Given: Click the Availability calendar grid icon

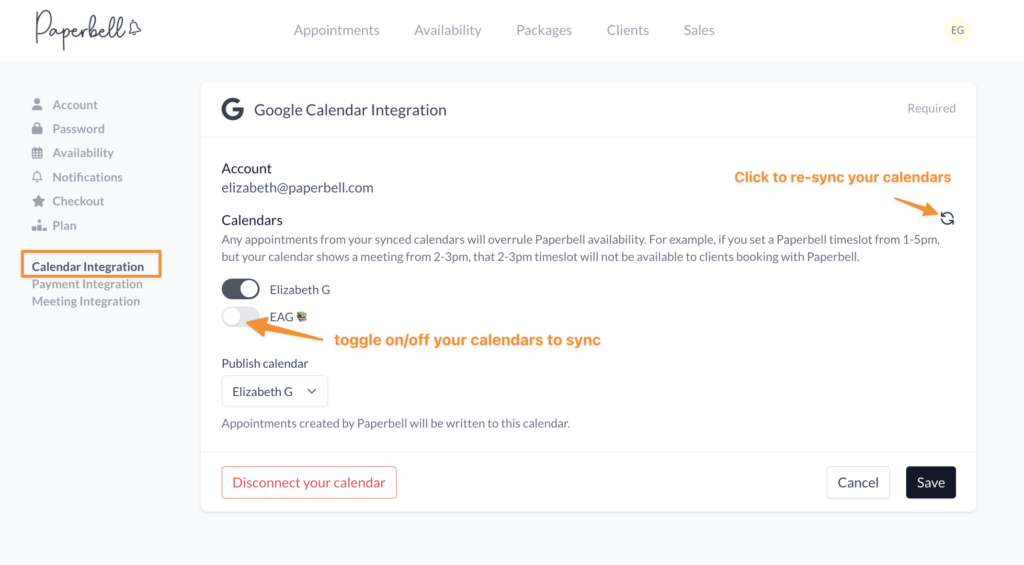Looking at the screenshot, I should coord(37,153).
